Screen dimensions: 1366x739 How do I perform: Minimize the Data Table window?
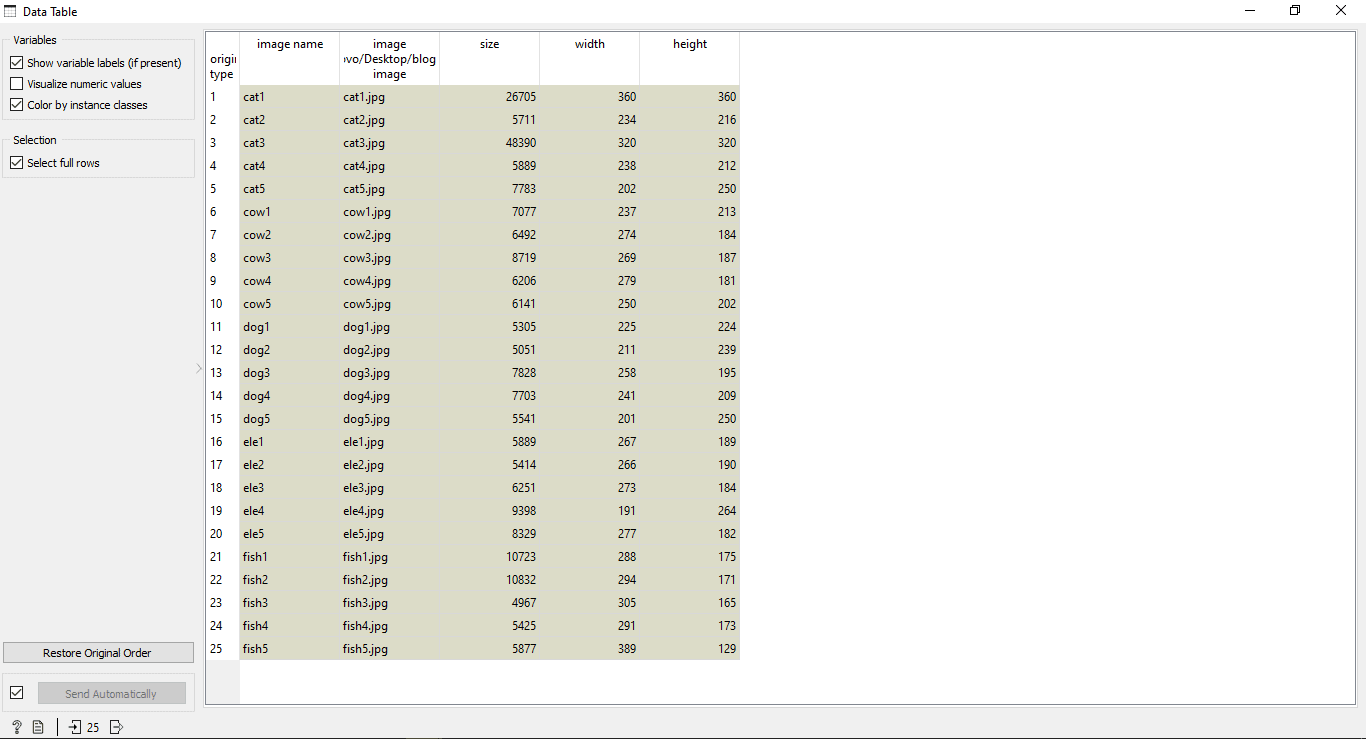(1250, 11)
